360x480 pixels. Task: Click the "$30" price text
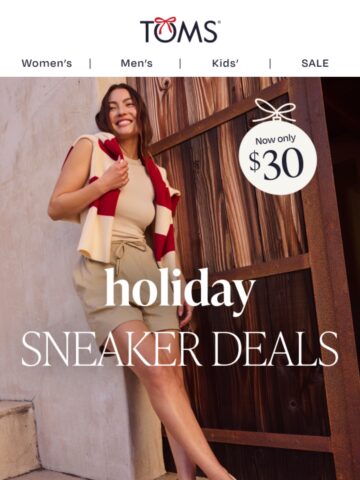(x=277, y=164)
